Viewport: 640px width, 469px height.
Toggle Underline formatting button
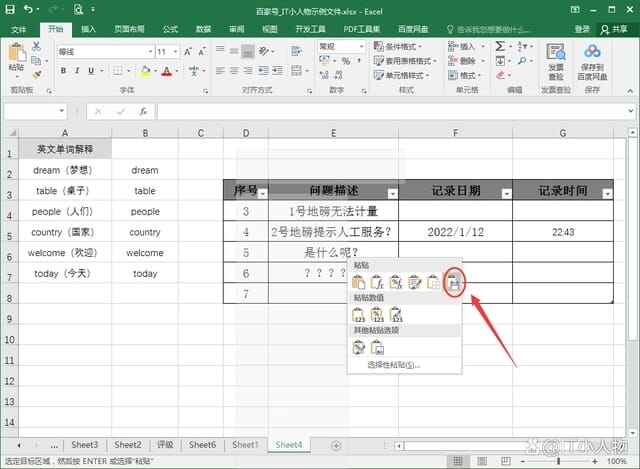tap(91, 70)
